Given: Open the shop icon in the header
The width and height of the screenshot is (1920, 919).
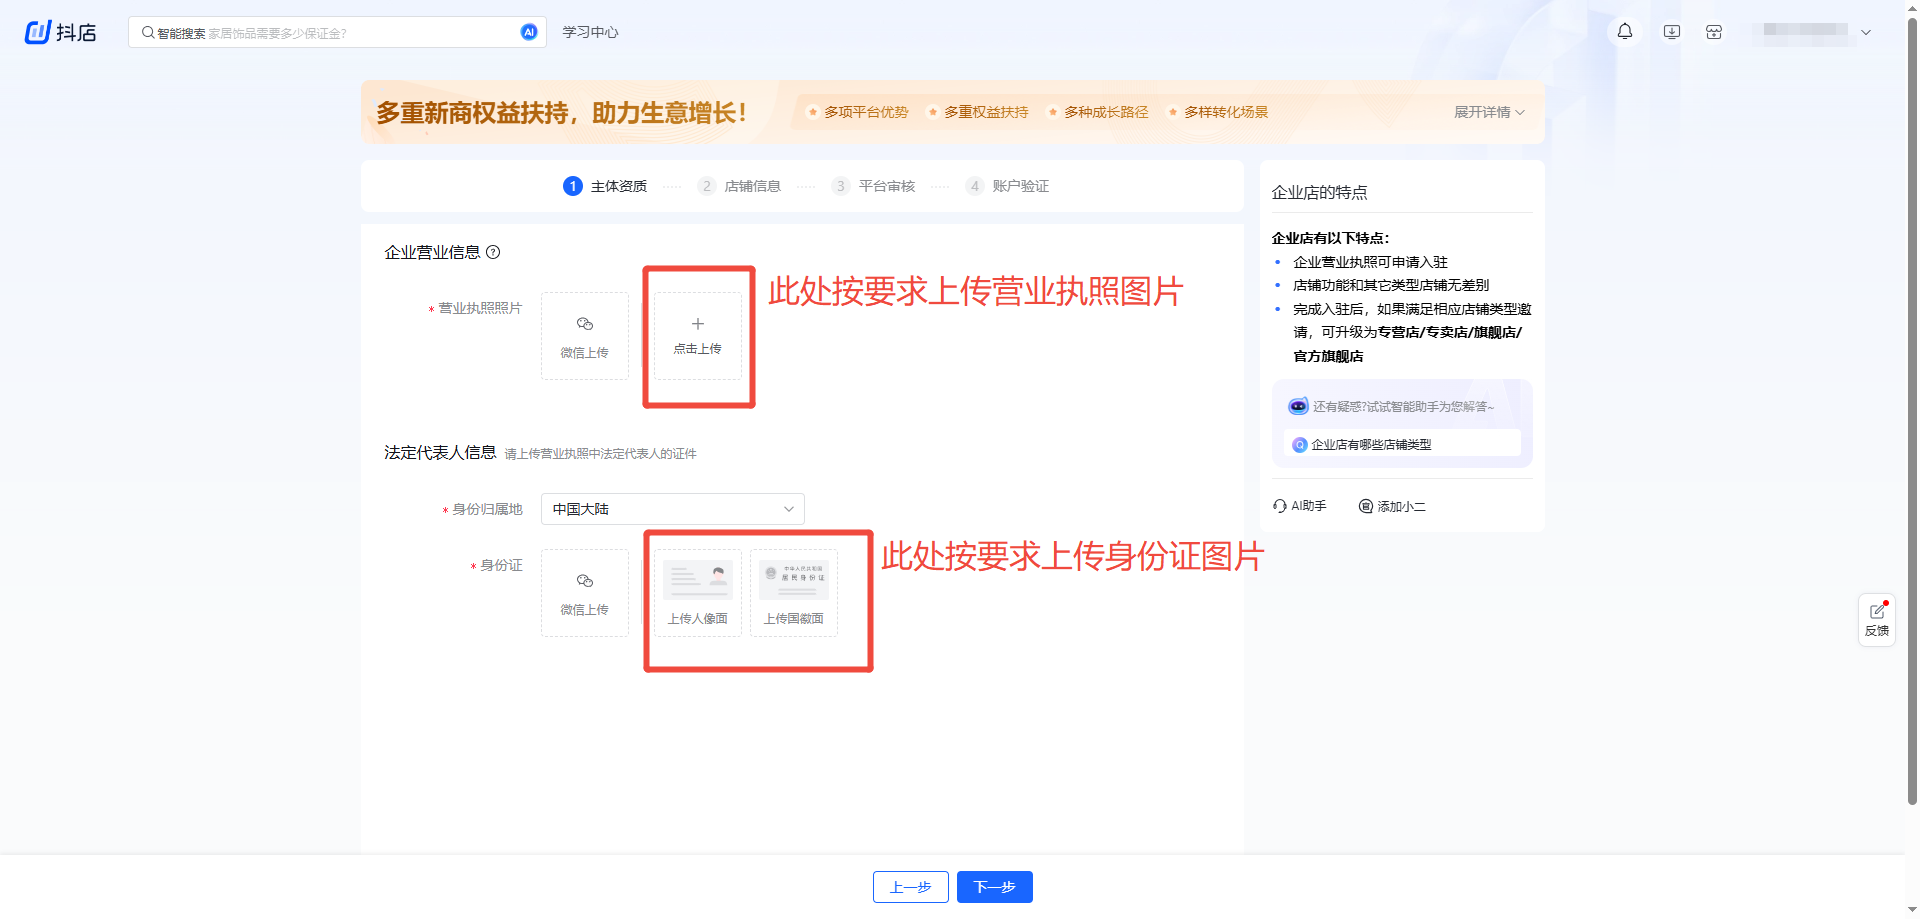Looking at the screenshot, I should (x=1714, y=32).
